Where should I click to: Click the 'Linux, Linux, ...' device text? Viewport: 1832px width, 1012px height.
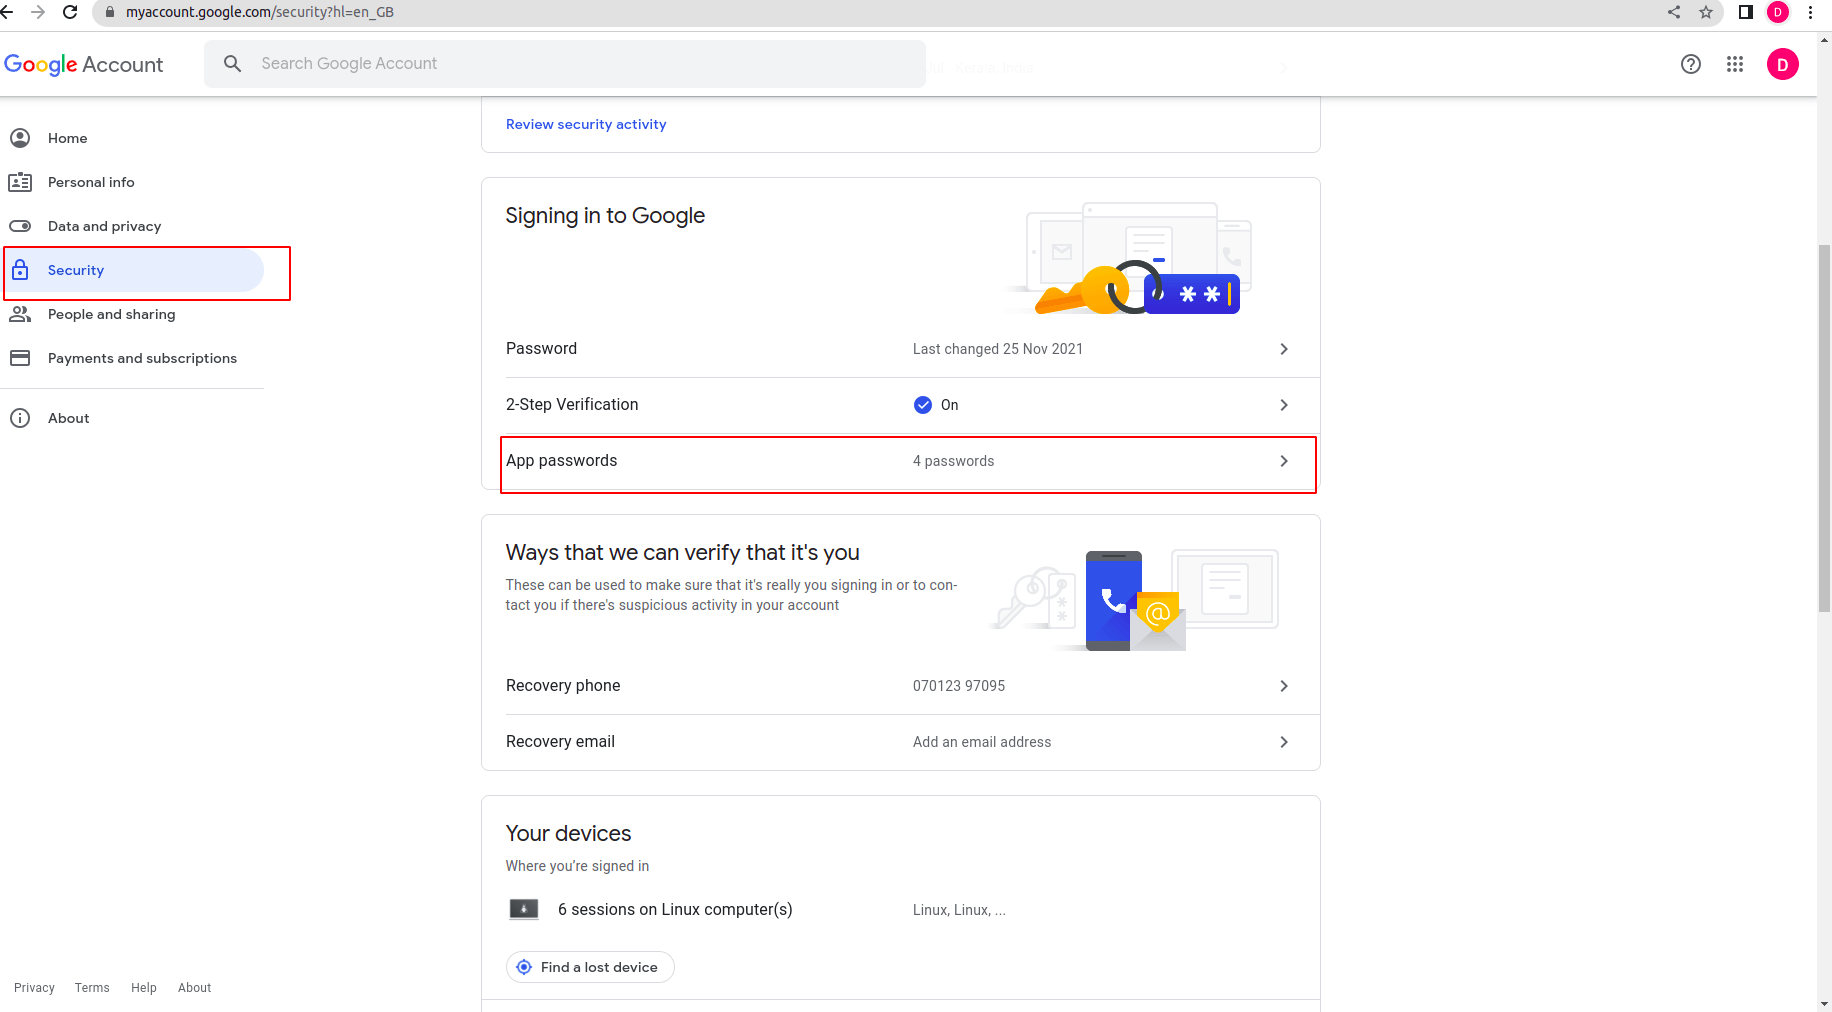959,910
